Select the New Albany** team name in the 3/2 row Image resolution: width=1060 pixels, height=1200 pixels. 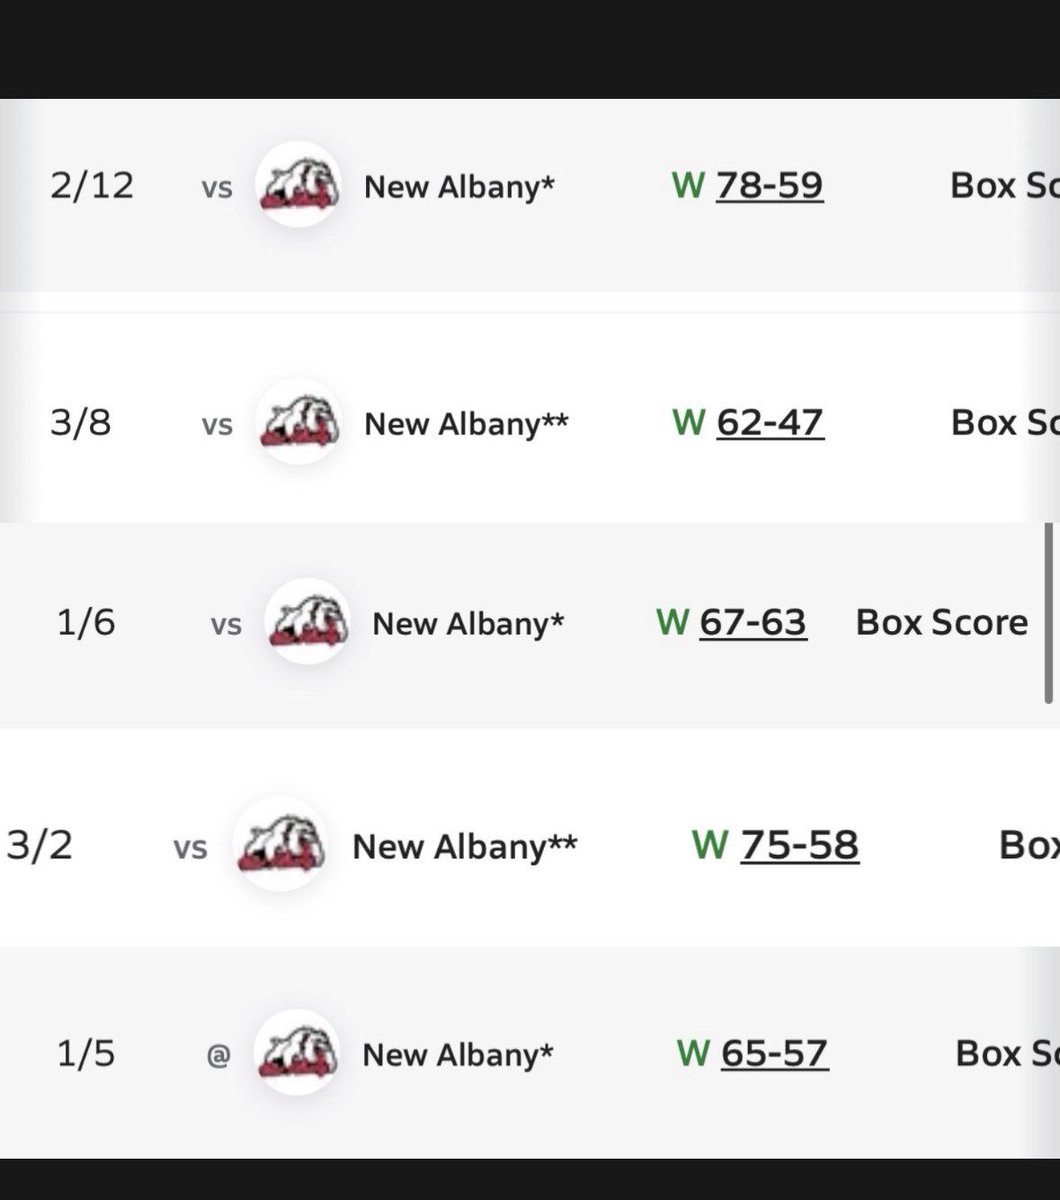pos(465,847)
